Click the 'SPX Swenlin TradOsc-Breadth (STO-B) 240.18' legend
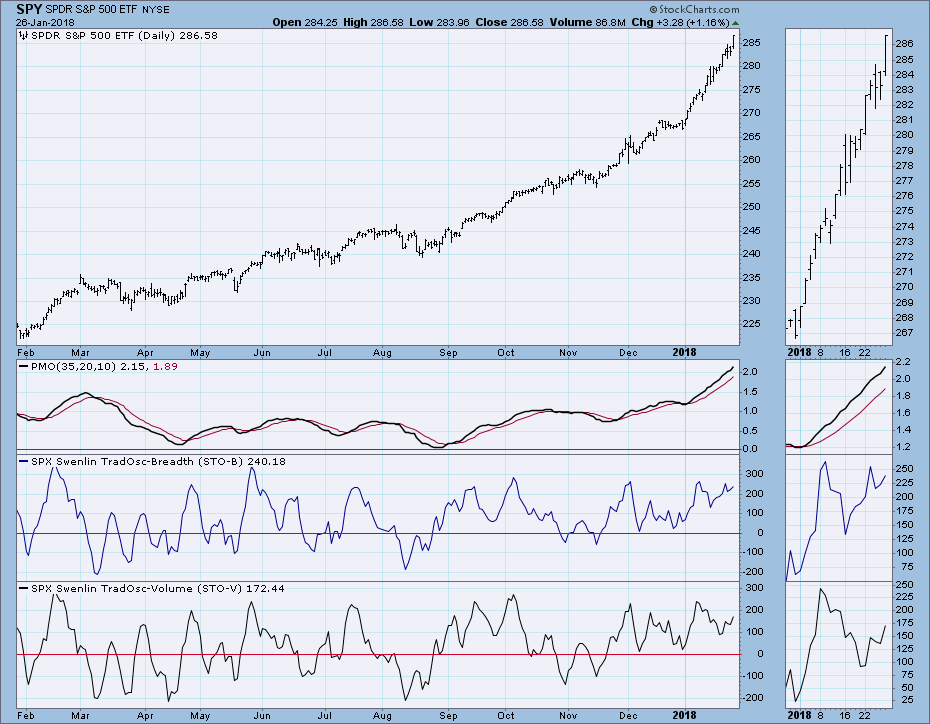 [x=158, y=461]
